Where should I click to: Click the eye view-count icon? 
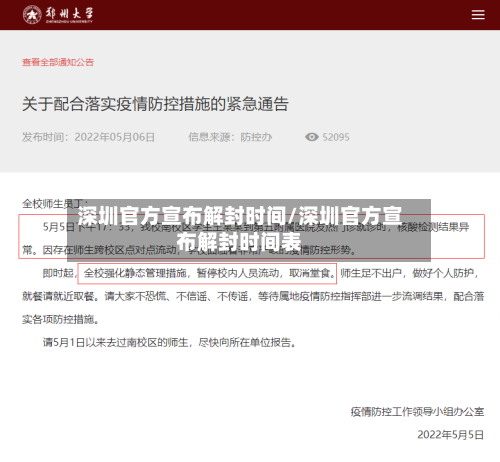[312, 137]
